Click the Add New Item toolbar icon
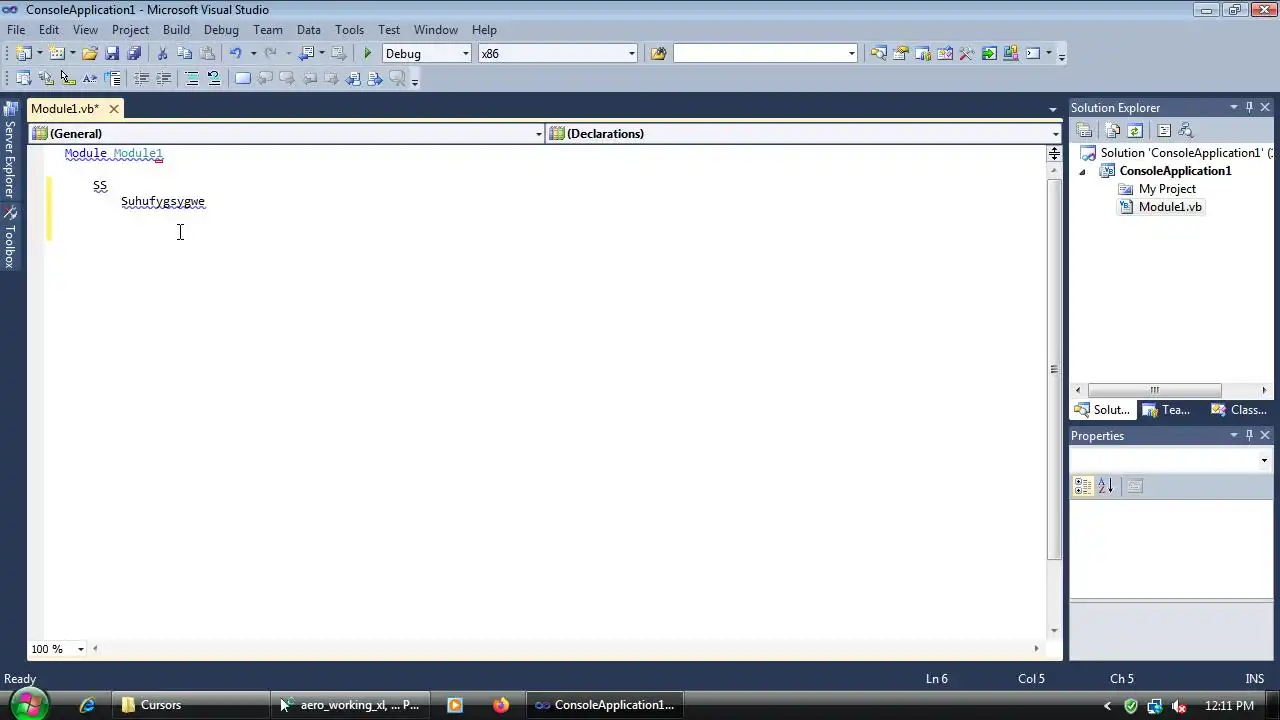This screenshot has height=720, width=1280. point(56,53)
